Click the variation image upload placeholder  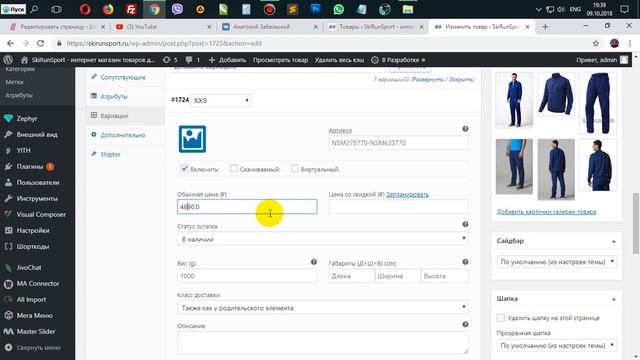[192, 139]
